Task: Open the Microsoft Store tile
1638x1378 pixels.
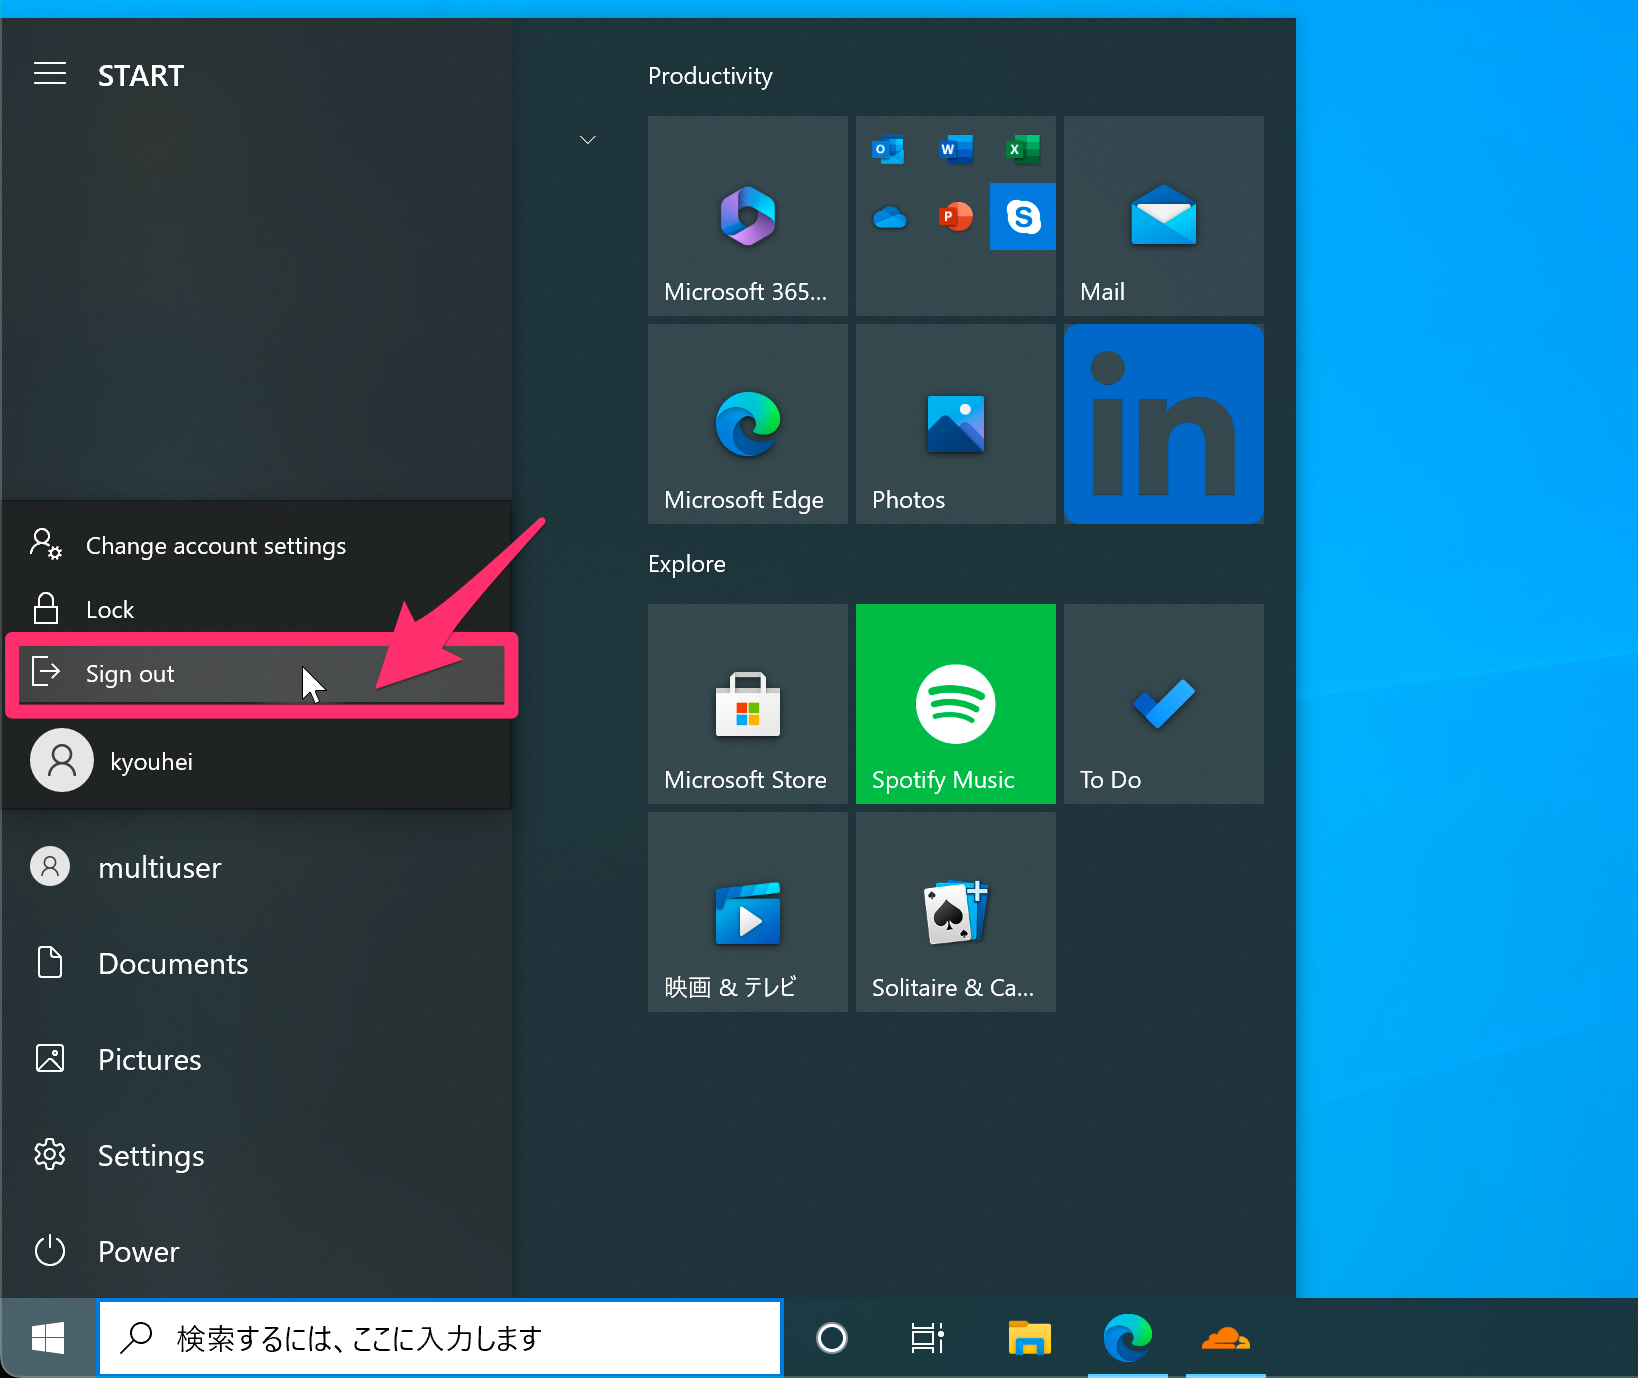Action: (x=748, y=704)
